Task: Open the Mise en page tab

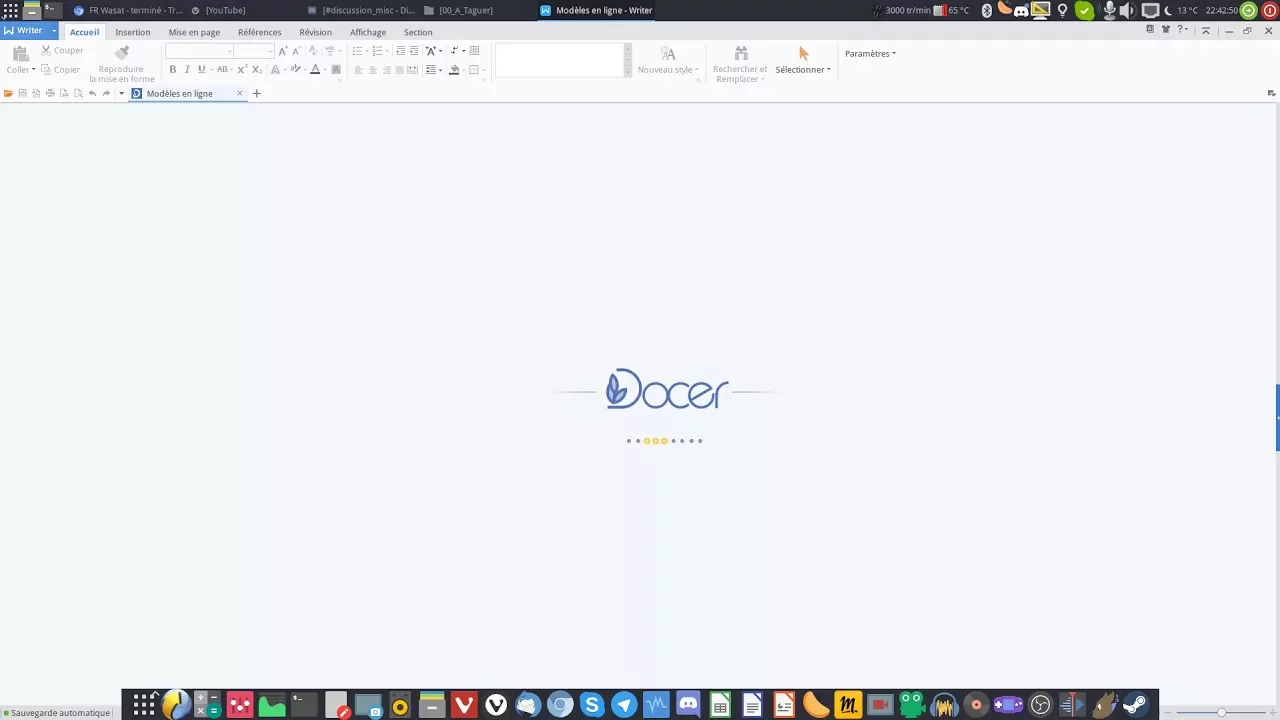Action: point(194,32)
